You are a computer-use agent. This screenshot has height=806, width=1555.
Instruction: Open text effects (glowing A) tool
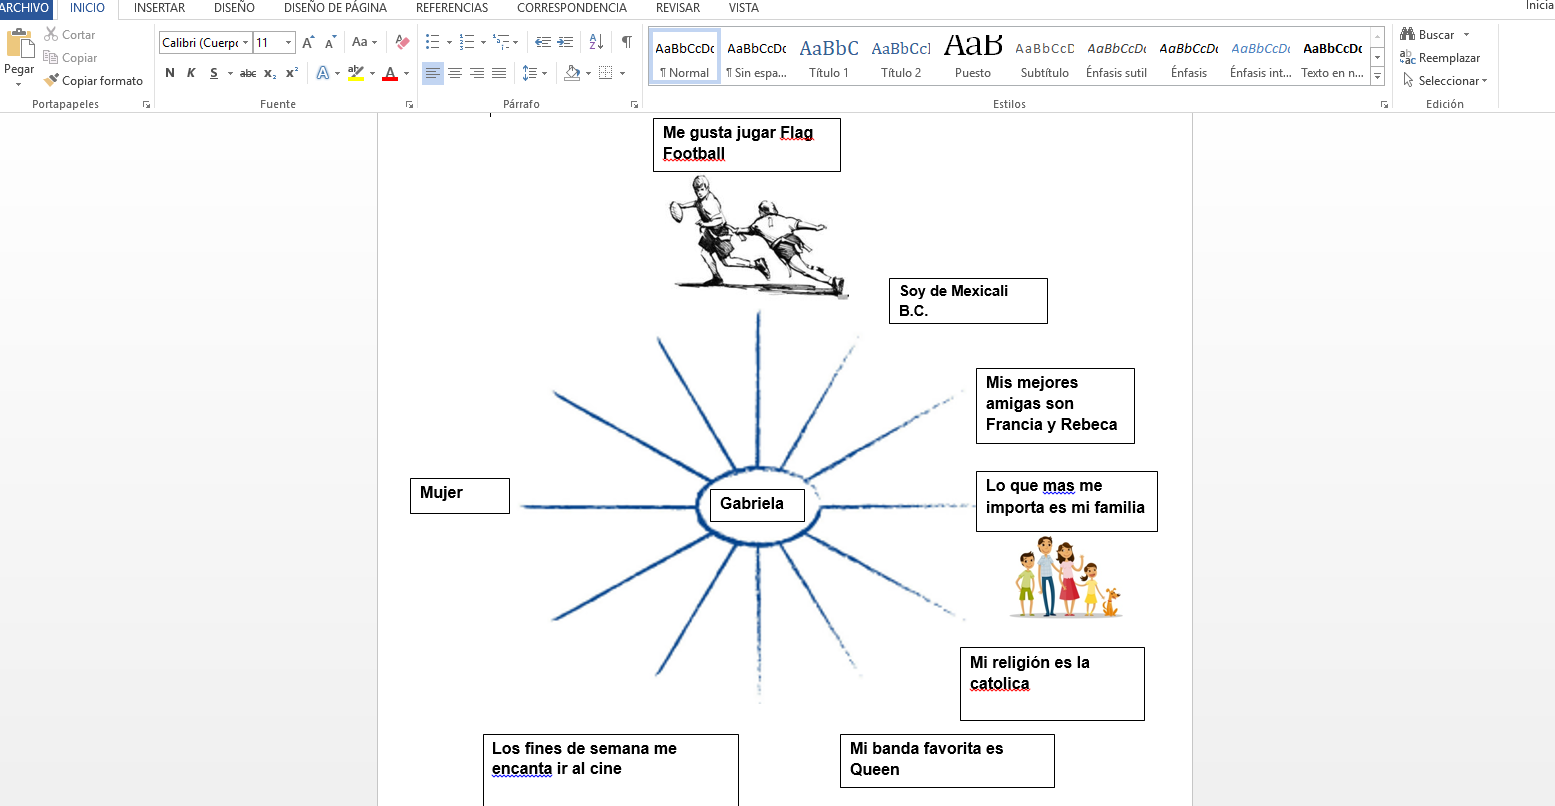click(322, 73)
